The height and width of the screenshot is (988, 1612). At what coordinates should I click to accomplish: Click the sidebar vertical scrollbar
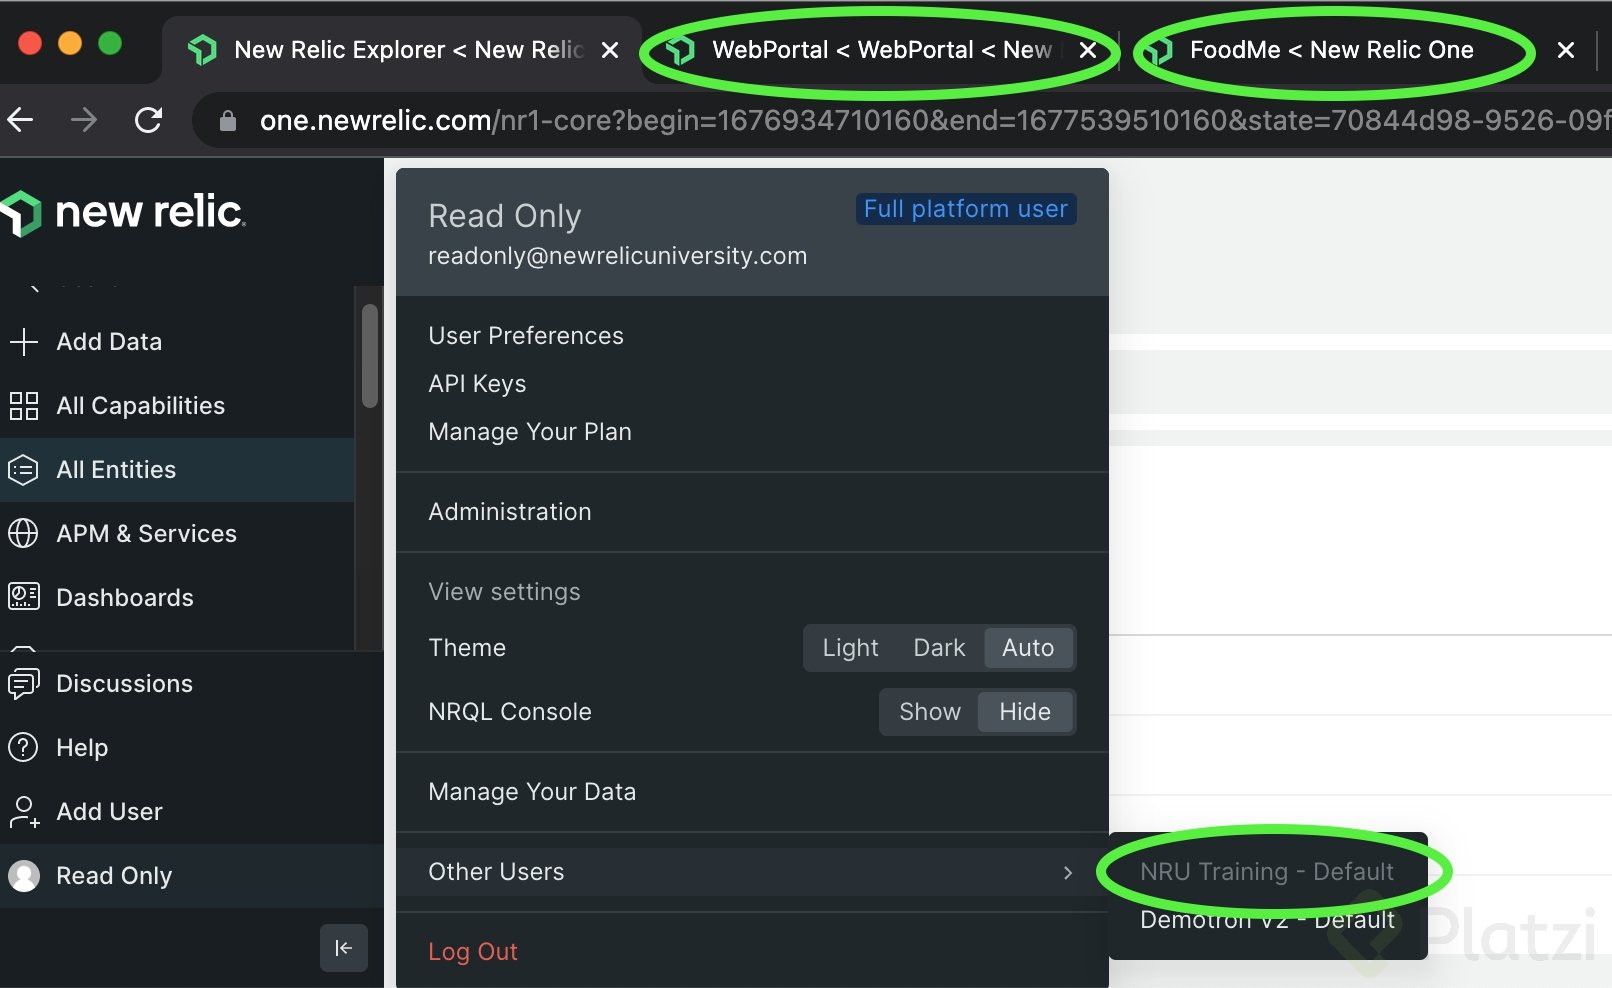click(369, 356)
